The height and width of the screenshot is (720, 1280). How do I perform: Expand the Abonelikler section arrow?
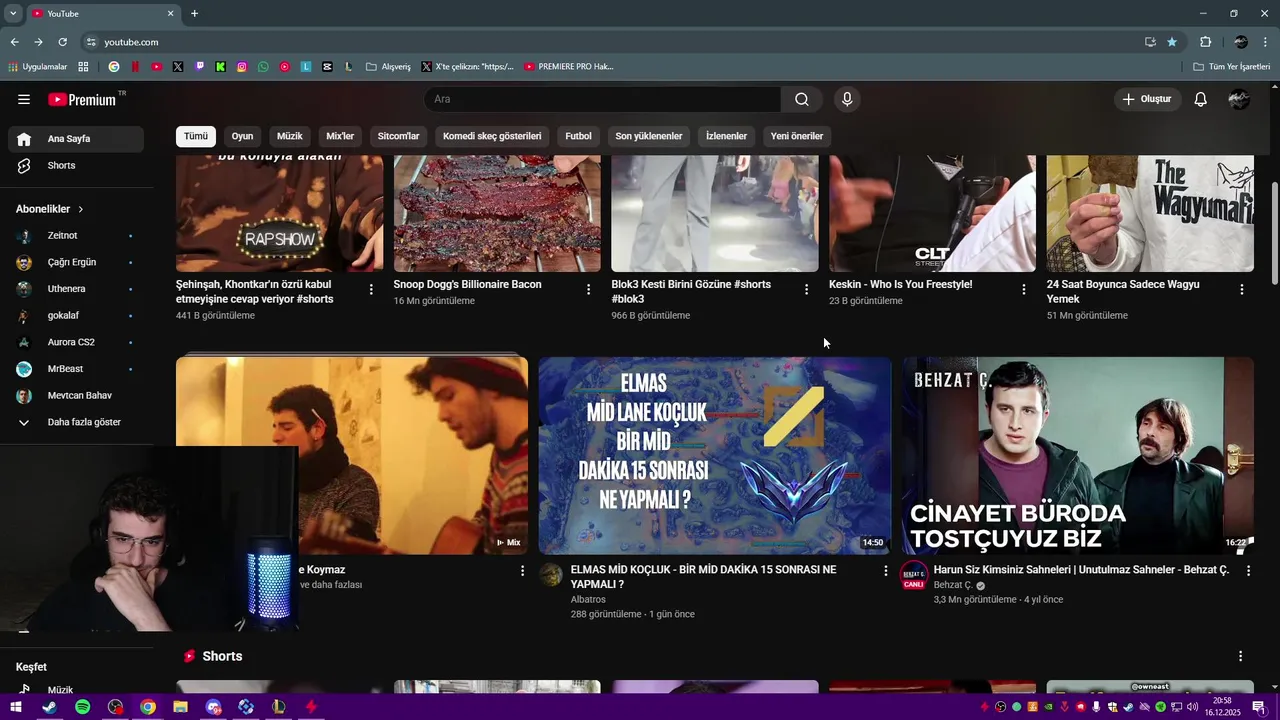click(80, 209)
